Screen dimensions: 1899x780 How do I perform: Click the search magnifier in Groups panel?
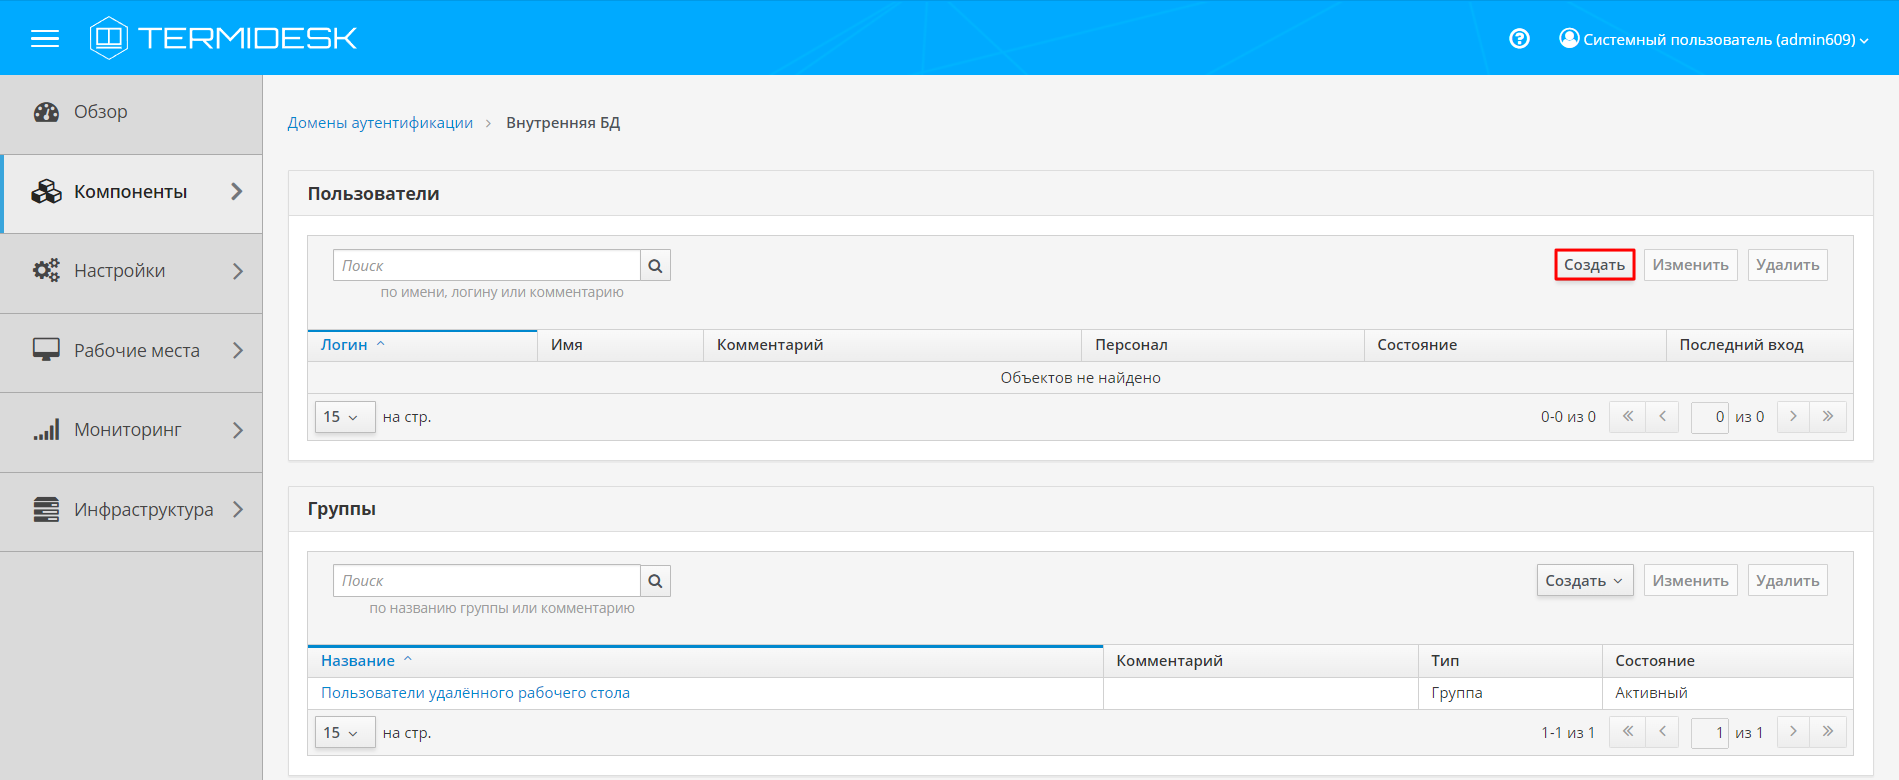(655, 581)
